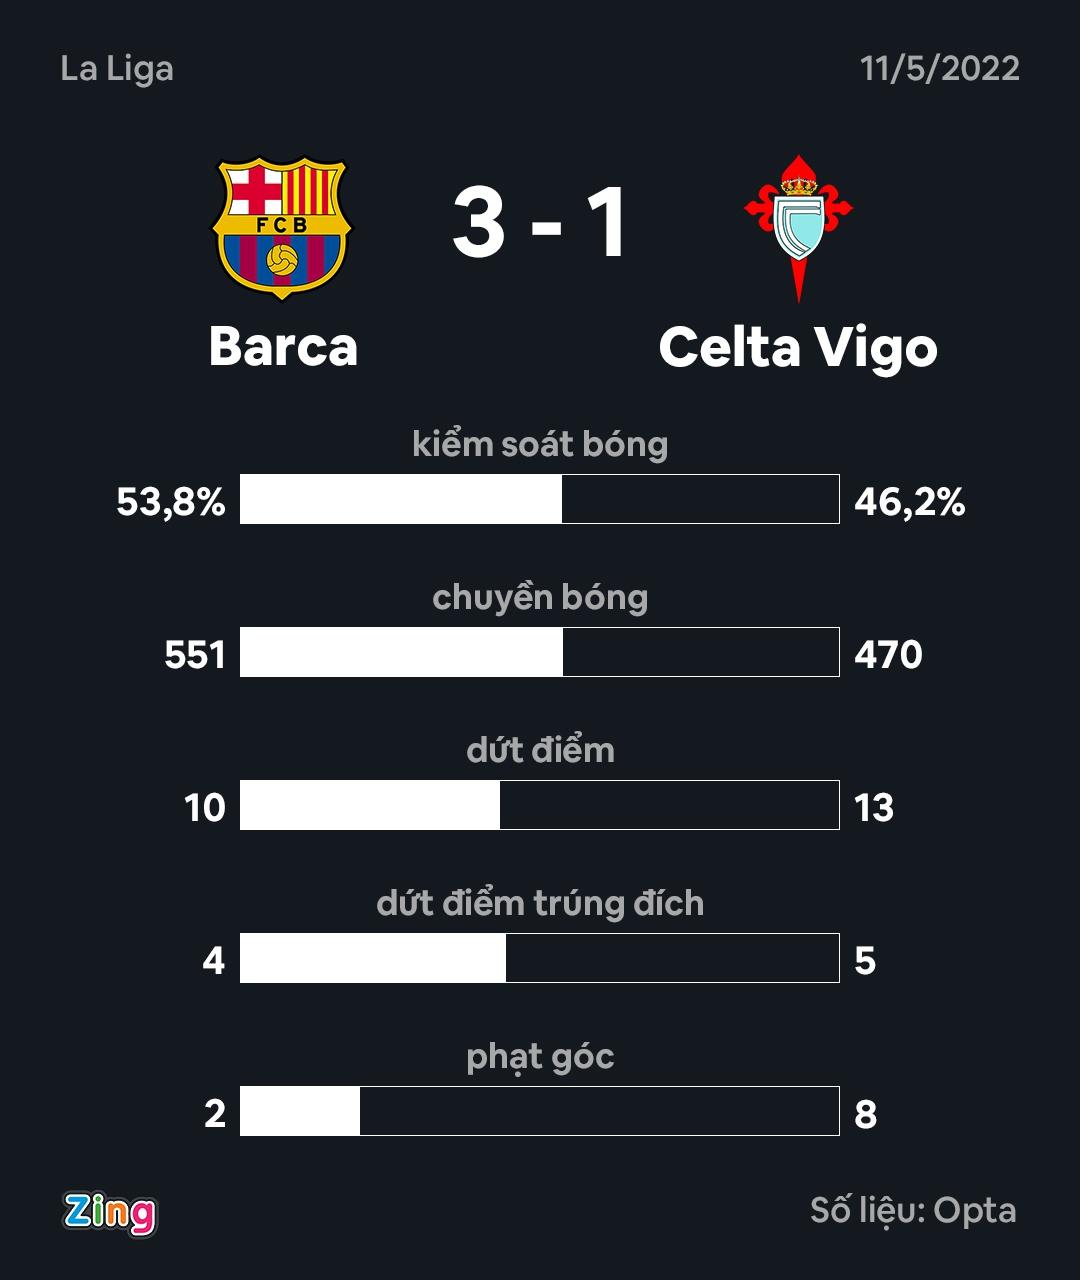The width and height of the screenshot is (1080, 1280).
Task: Click Barca's 551 passes number
Action: pyautogui.click(x=195, y=655)
